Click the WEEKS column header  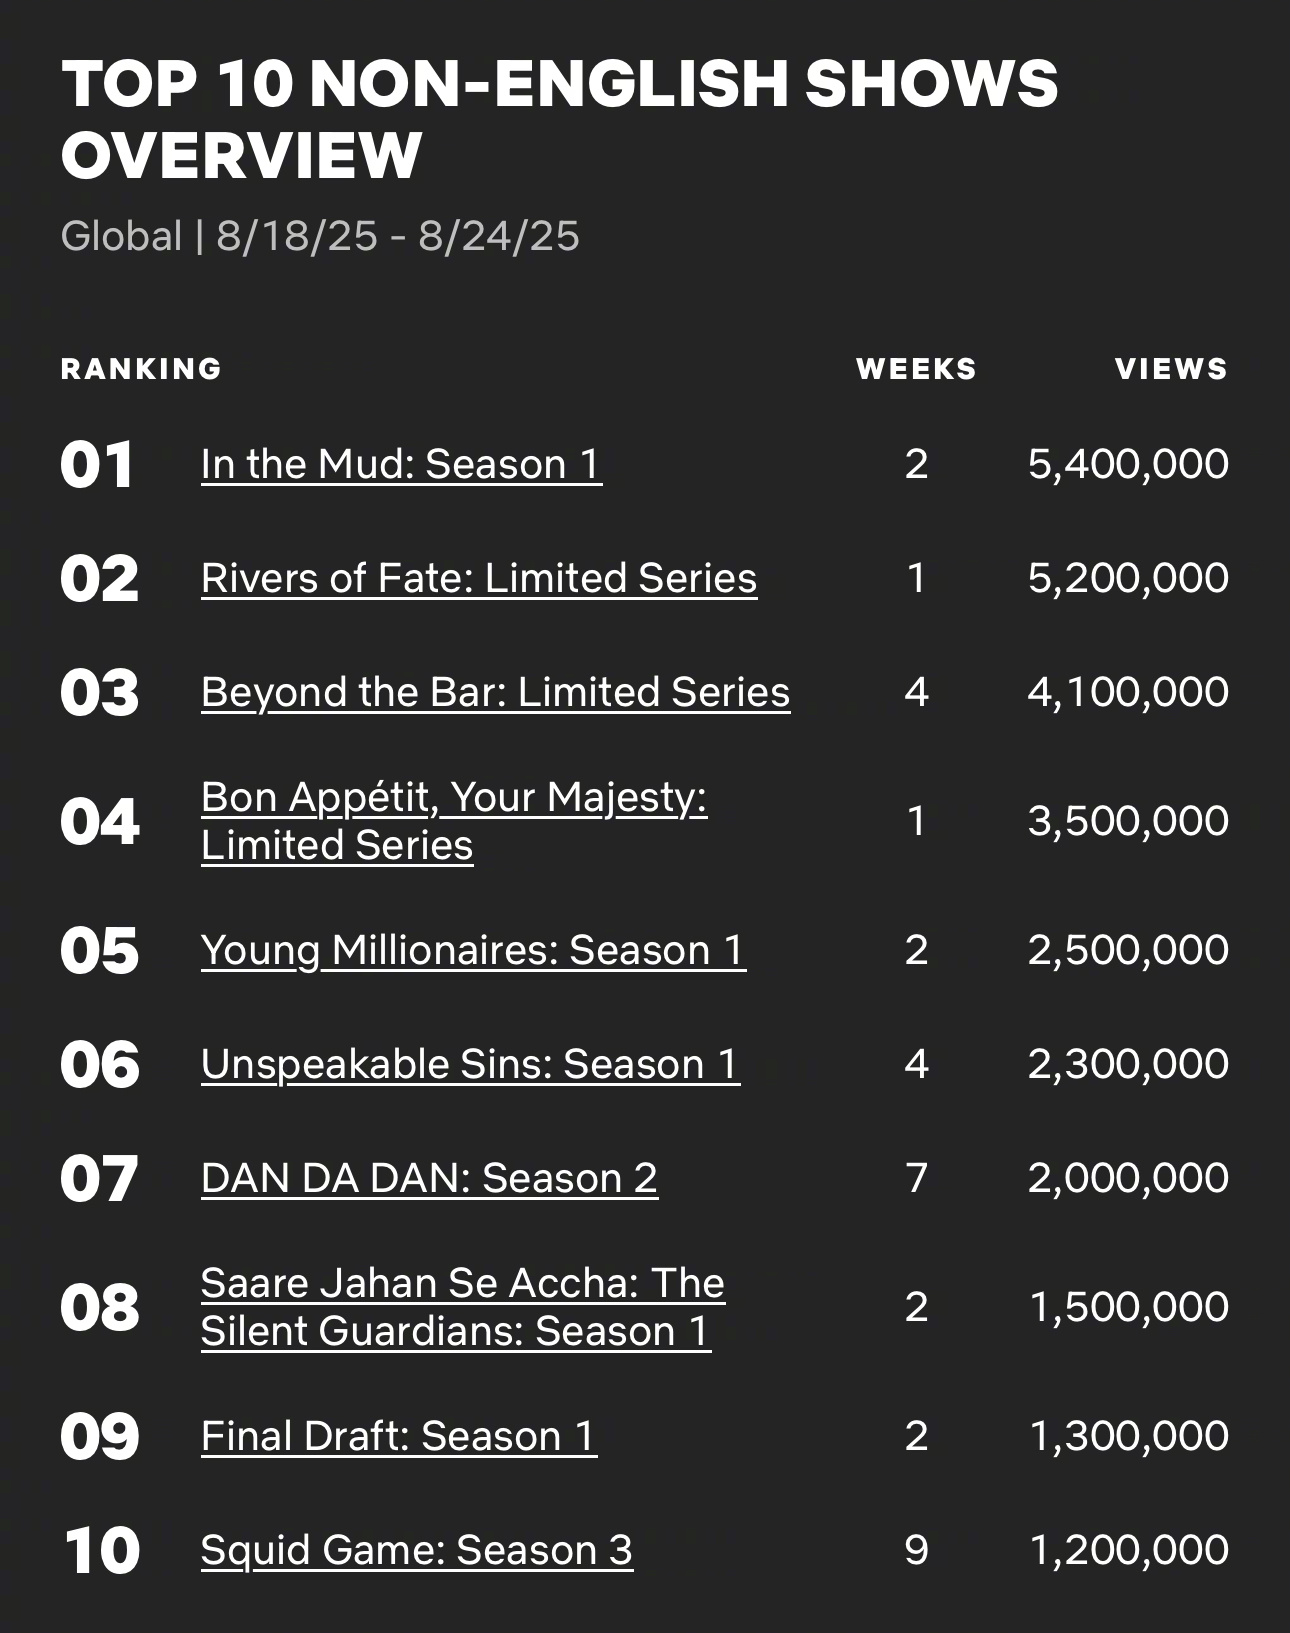[916, 369]
